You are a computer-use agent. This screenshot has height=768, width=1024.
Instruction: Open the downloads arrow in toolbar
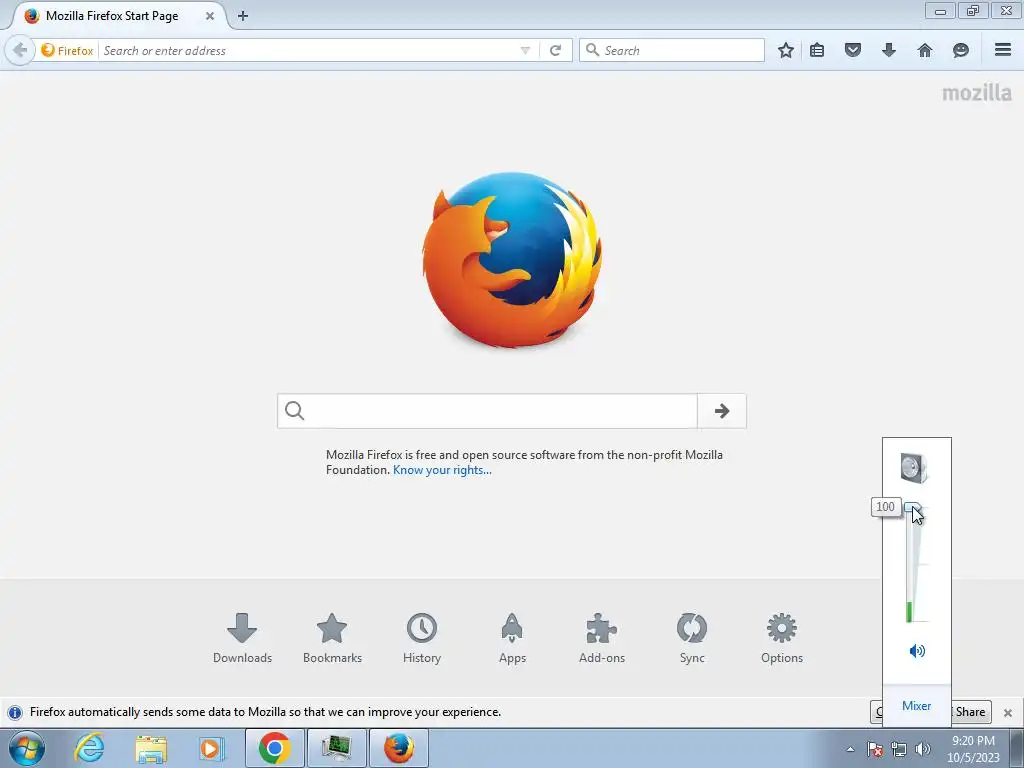pos(889,50)
